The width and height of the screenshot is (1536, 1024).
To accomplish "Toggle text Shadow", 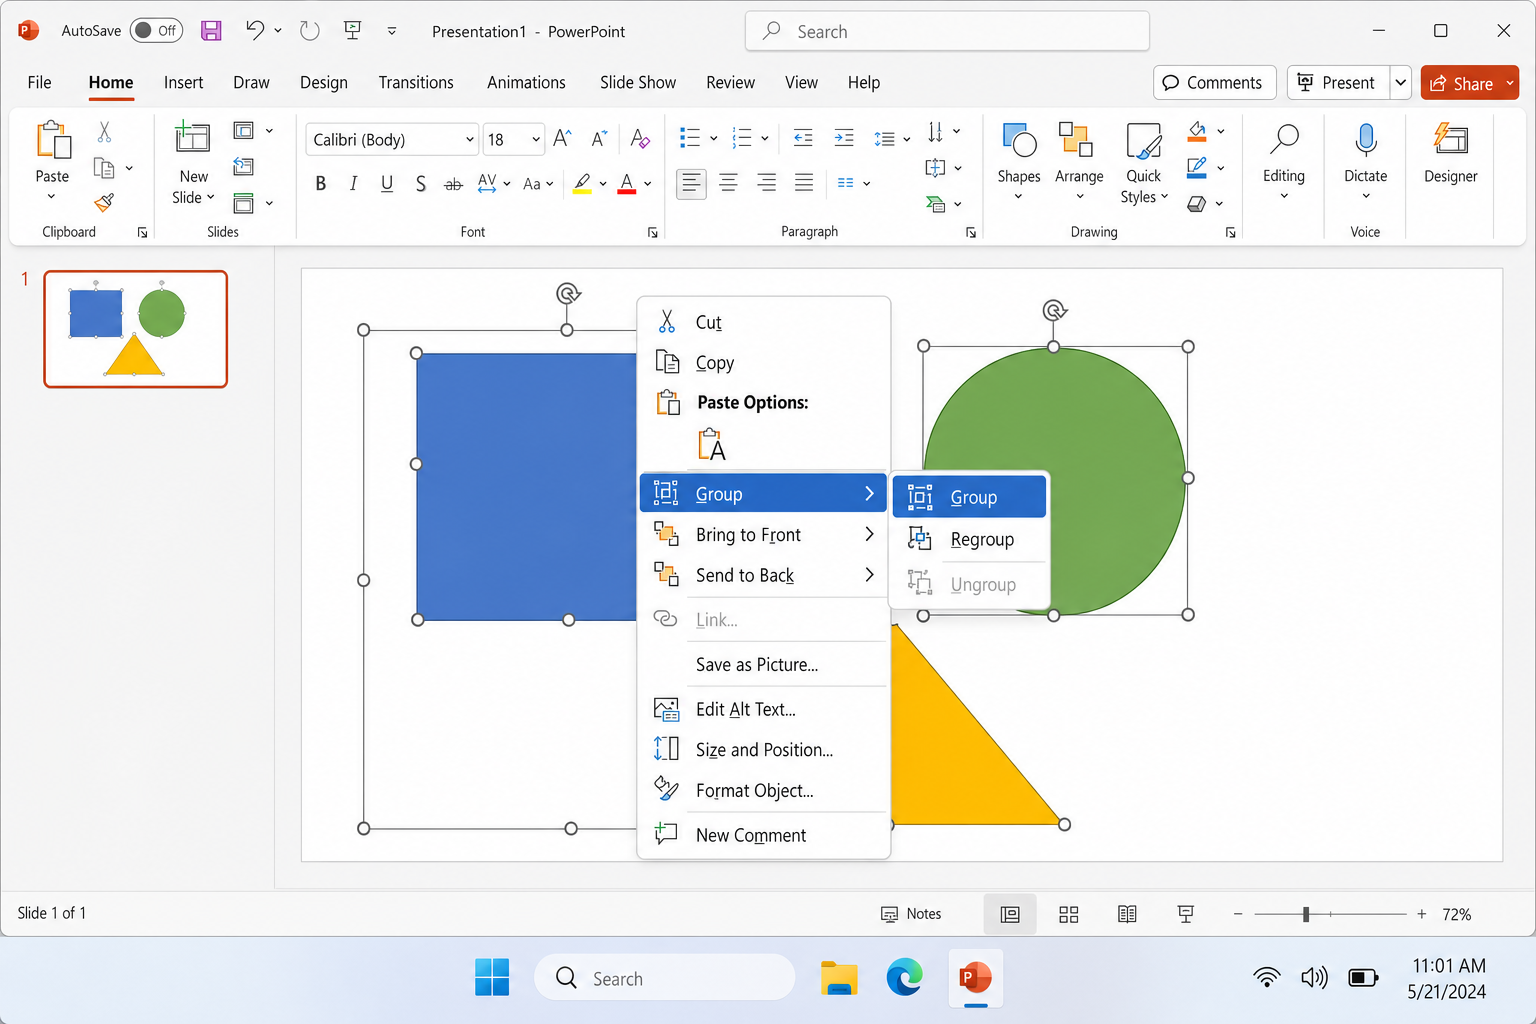I will pos(420,183).
